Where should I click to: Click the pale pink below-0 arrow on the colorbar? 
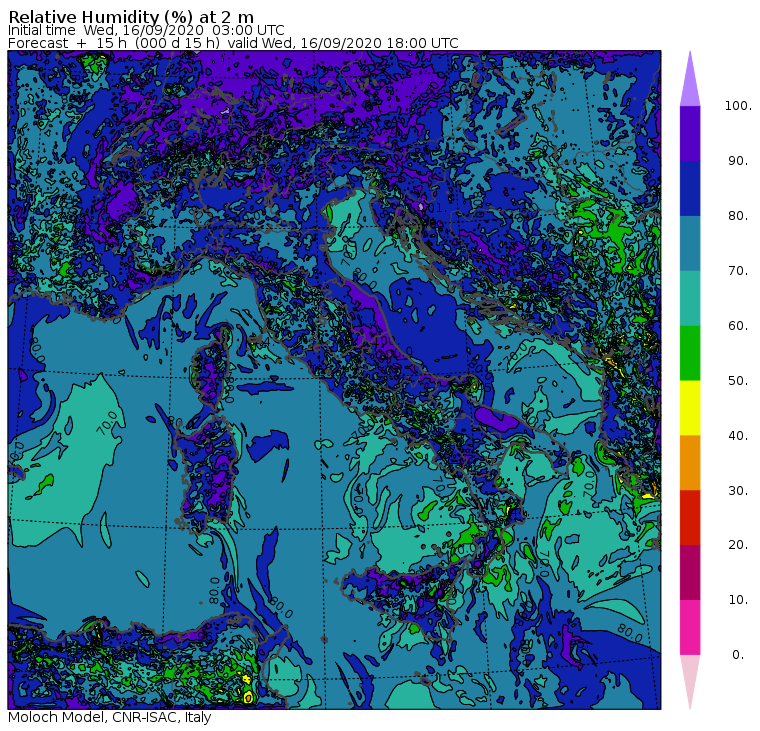[x=690, y=682]
